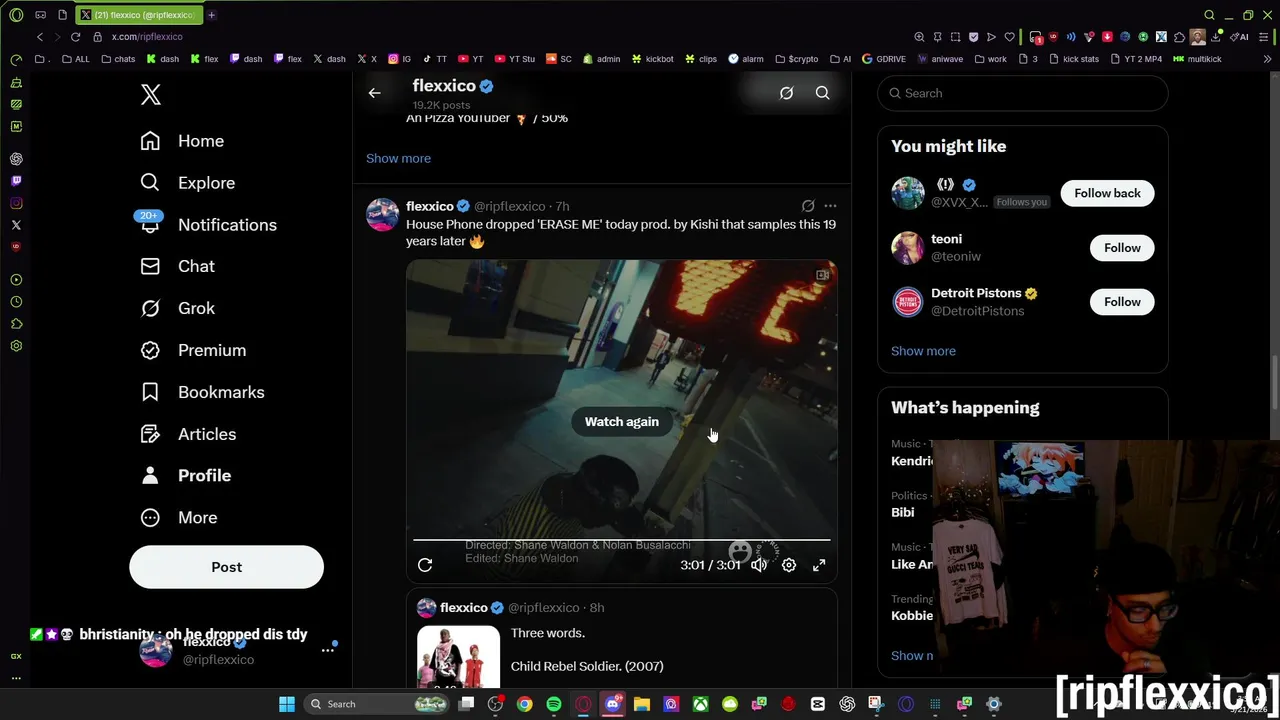
Task: Open the clips bookmark
Action: point(701,59)
